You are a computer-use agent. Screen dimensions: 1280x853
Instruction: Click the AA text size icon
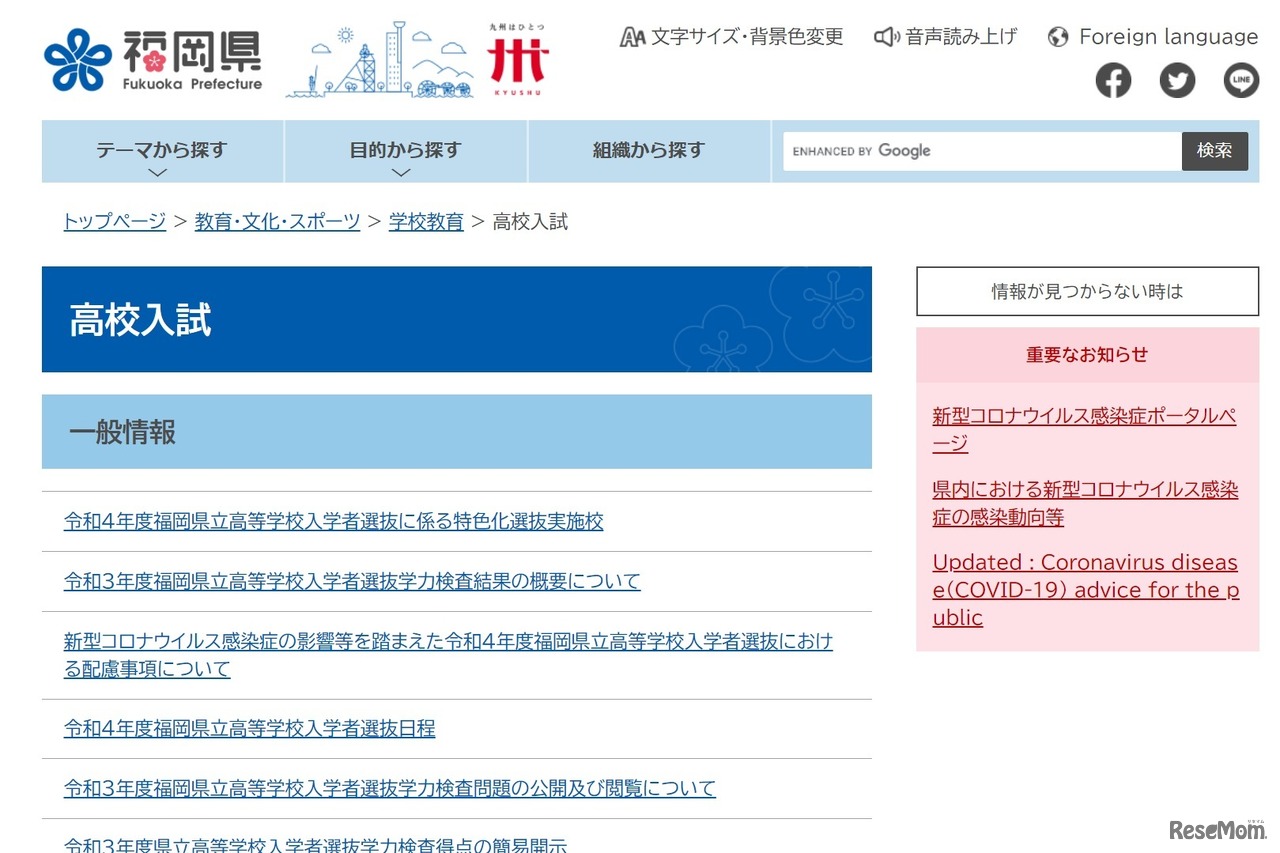tap(632, 37)
